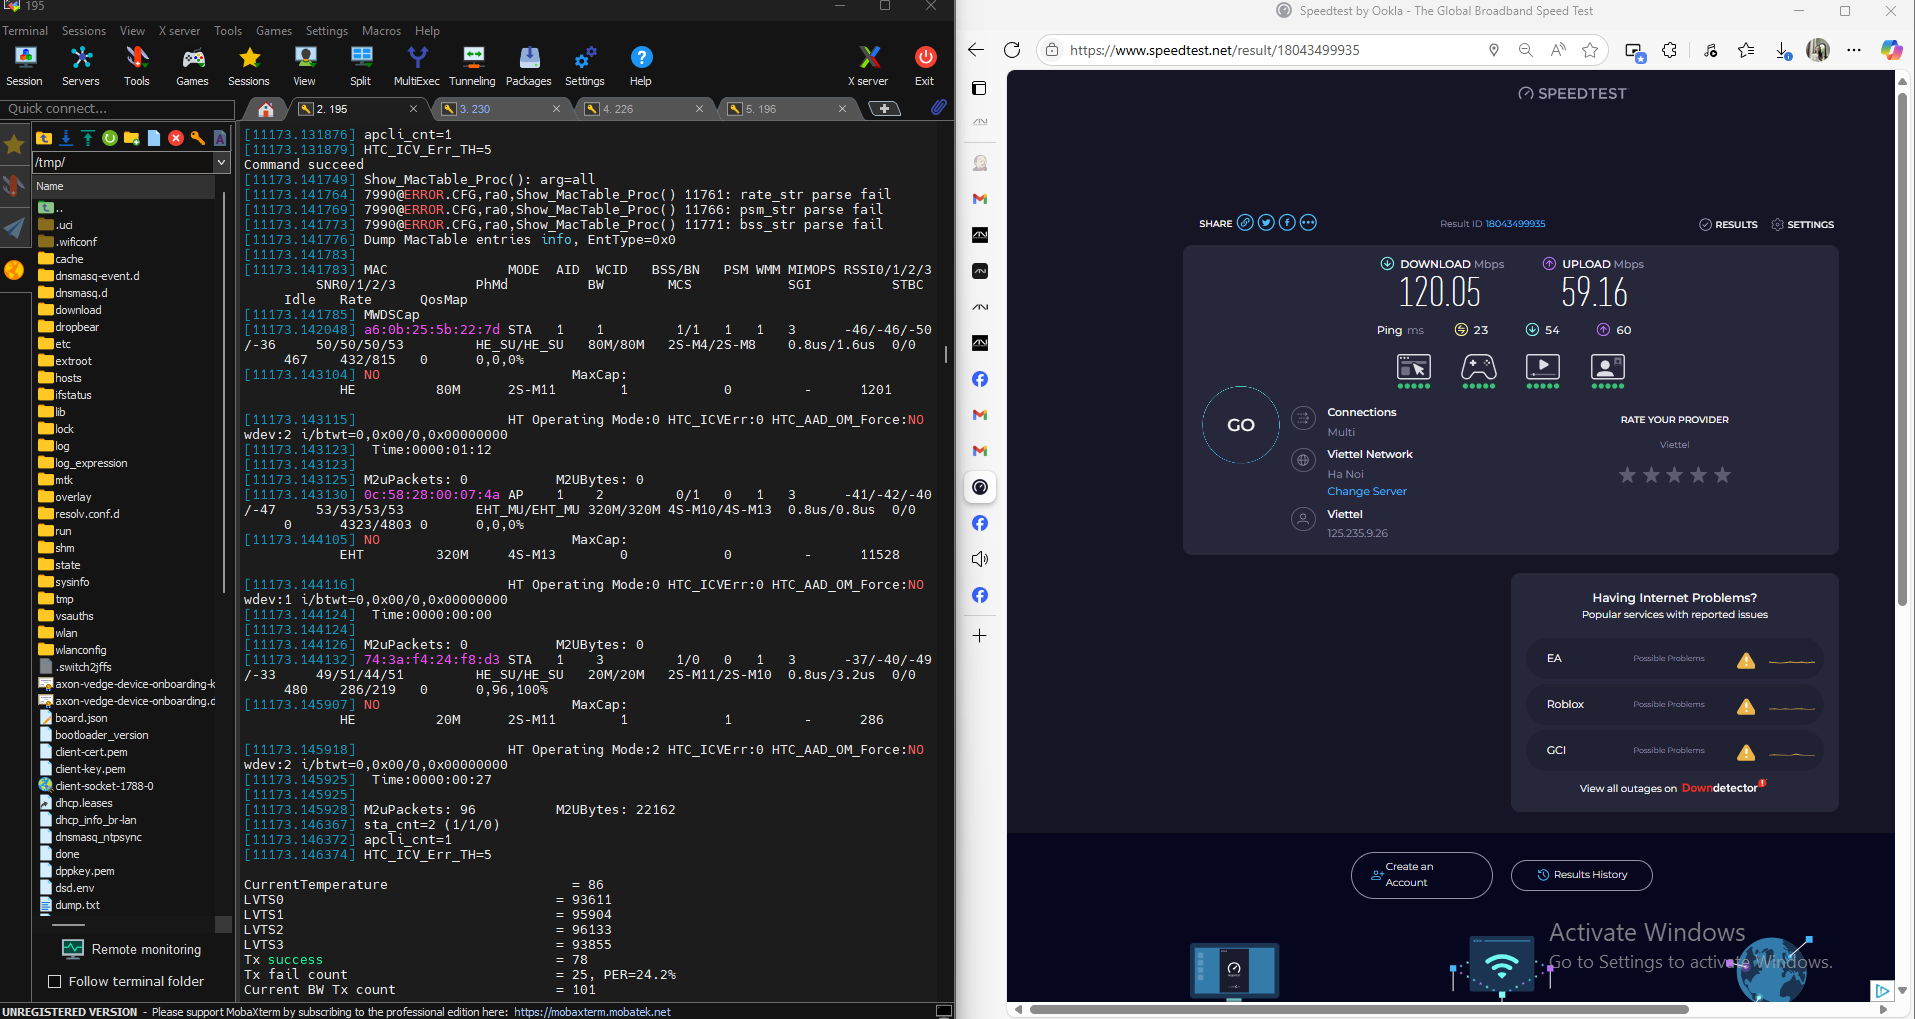Open the share more options icon
Viewport: 1915px width, 1019px height.
(1308, 223)
